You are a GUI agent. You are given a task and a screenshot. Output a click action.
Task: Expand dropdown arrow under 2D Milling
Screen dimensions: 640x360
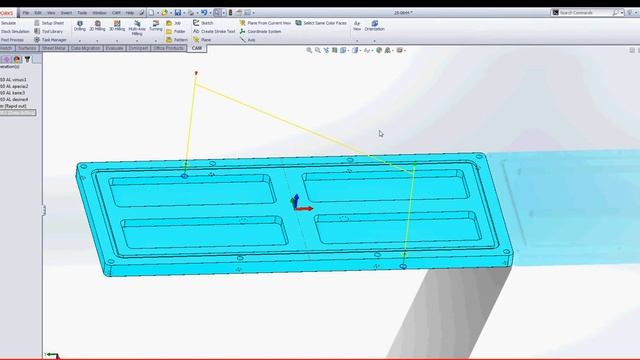97,41
